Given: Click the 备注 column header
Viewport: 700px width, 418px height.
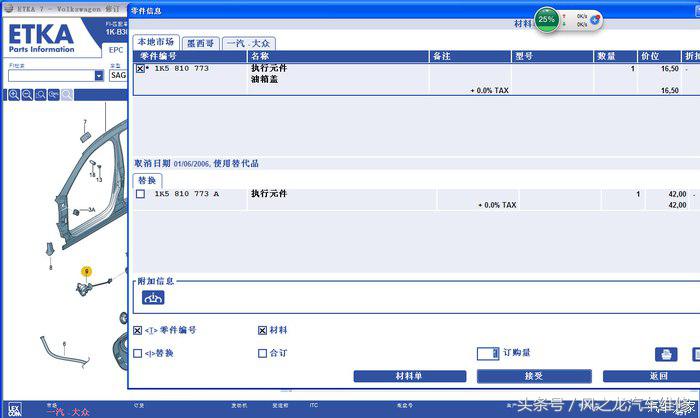Looking at the screenshot, I should point(471,56).
